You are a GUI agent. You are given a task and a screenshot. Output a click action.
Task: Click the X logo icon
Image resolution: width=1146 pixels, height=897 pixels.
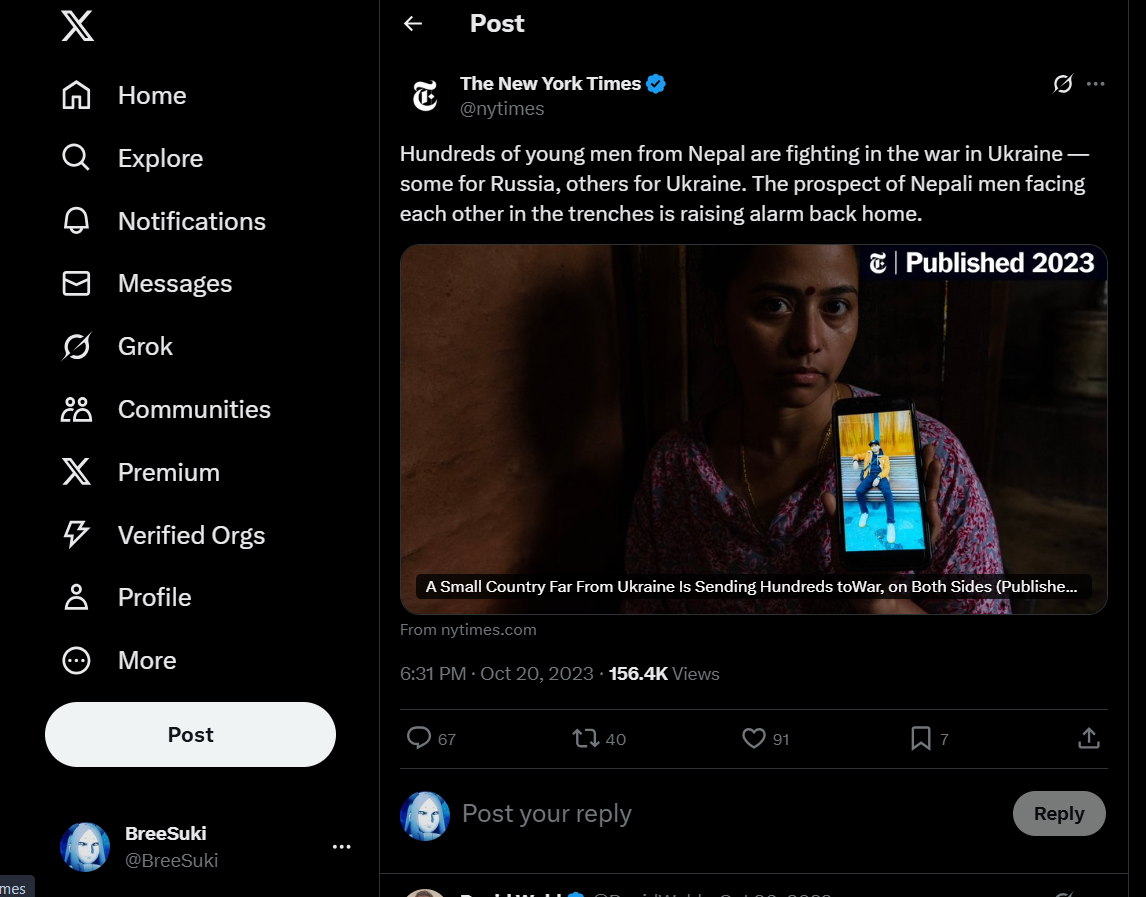coord(77,25)
